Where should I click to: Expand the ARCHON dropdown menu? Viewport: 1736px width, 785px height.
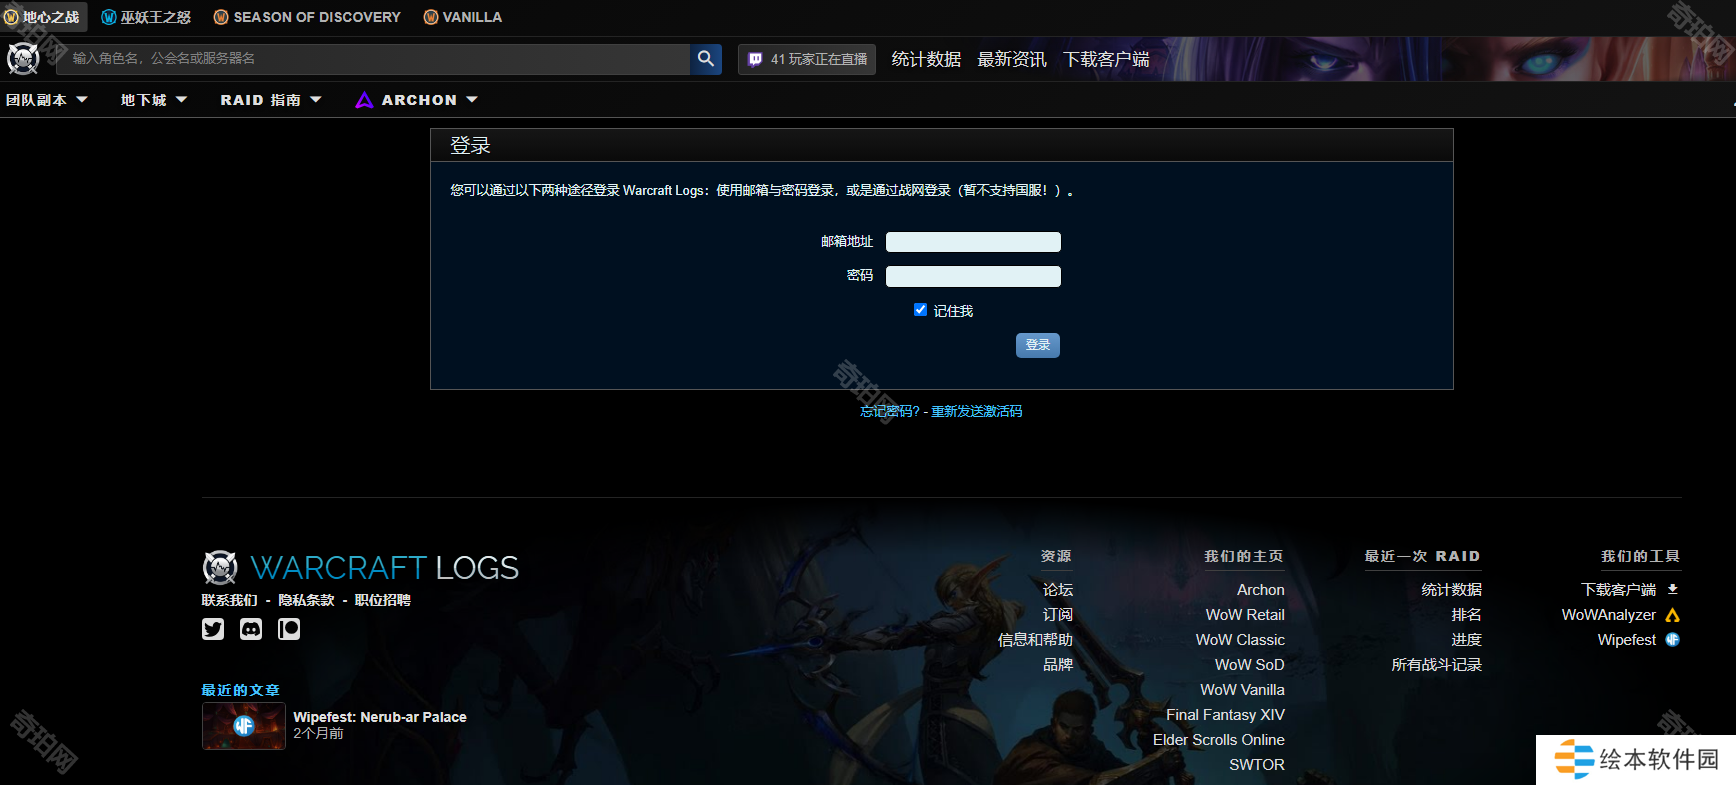pos(417,100)
